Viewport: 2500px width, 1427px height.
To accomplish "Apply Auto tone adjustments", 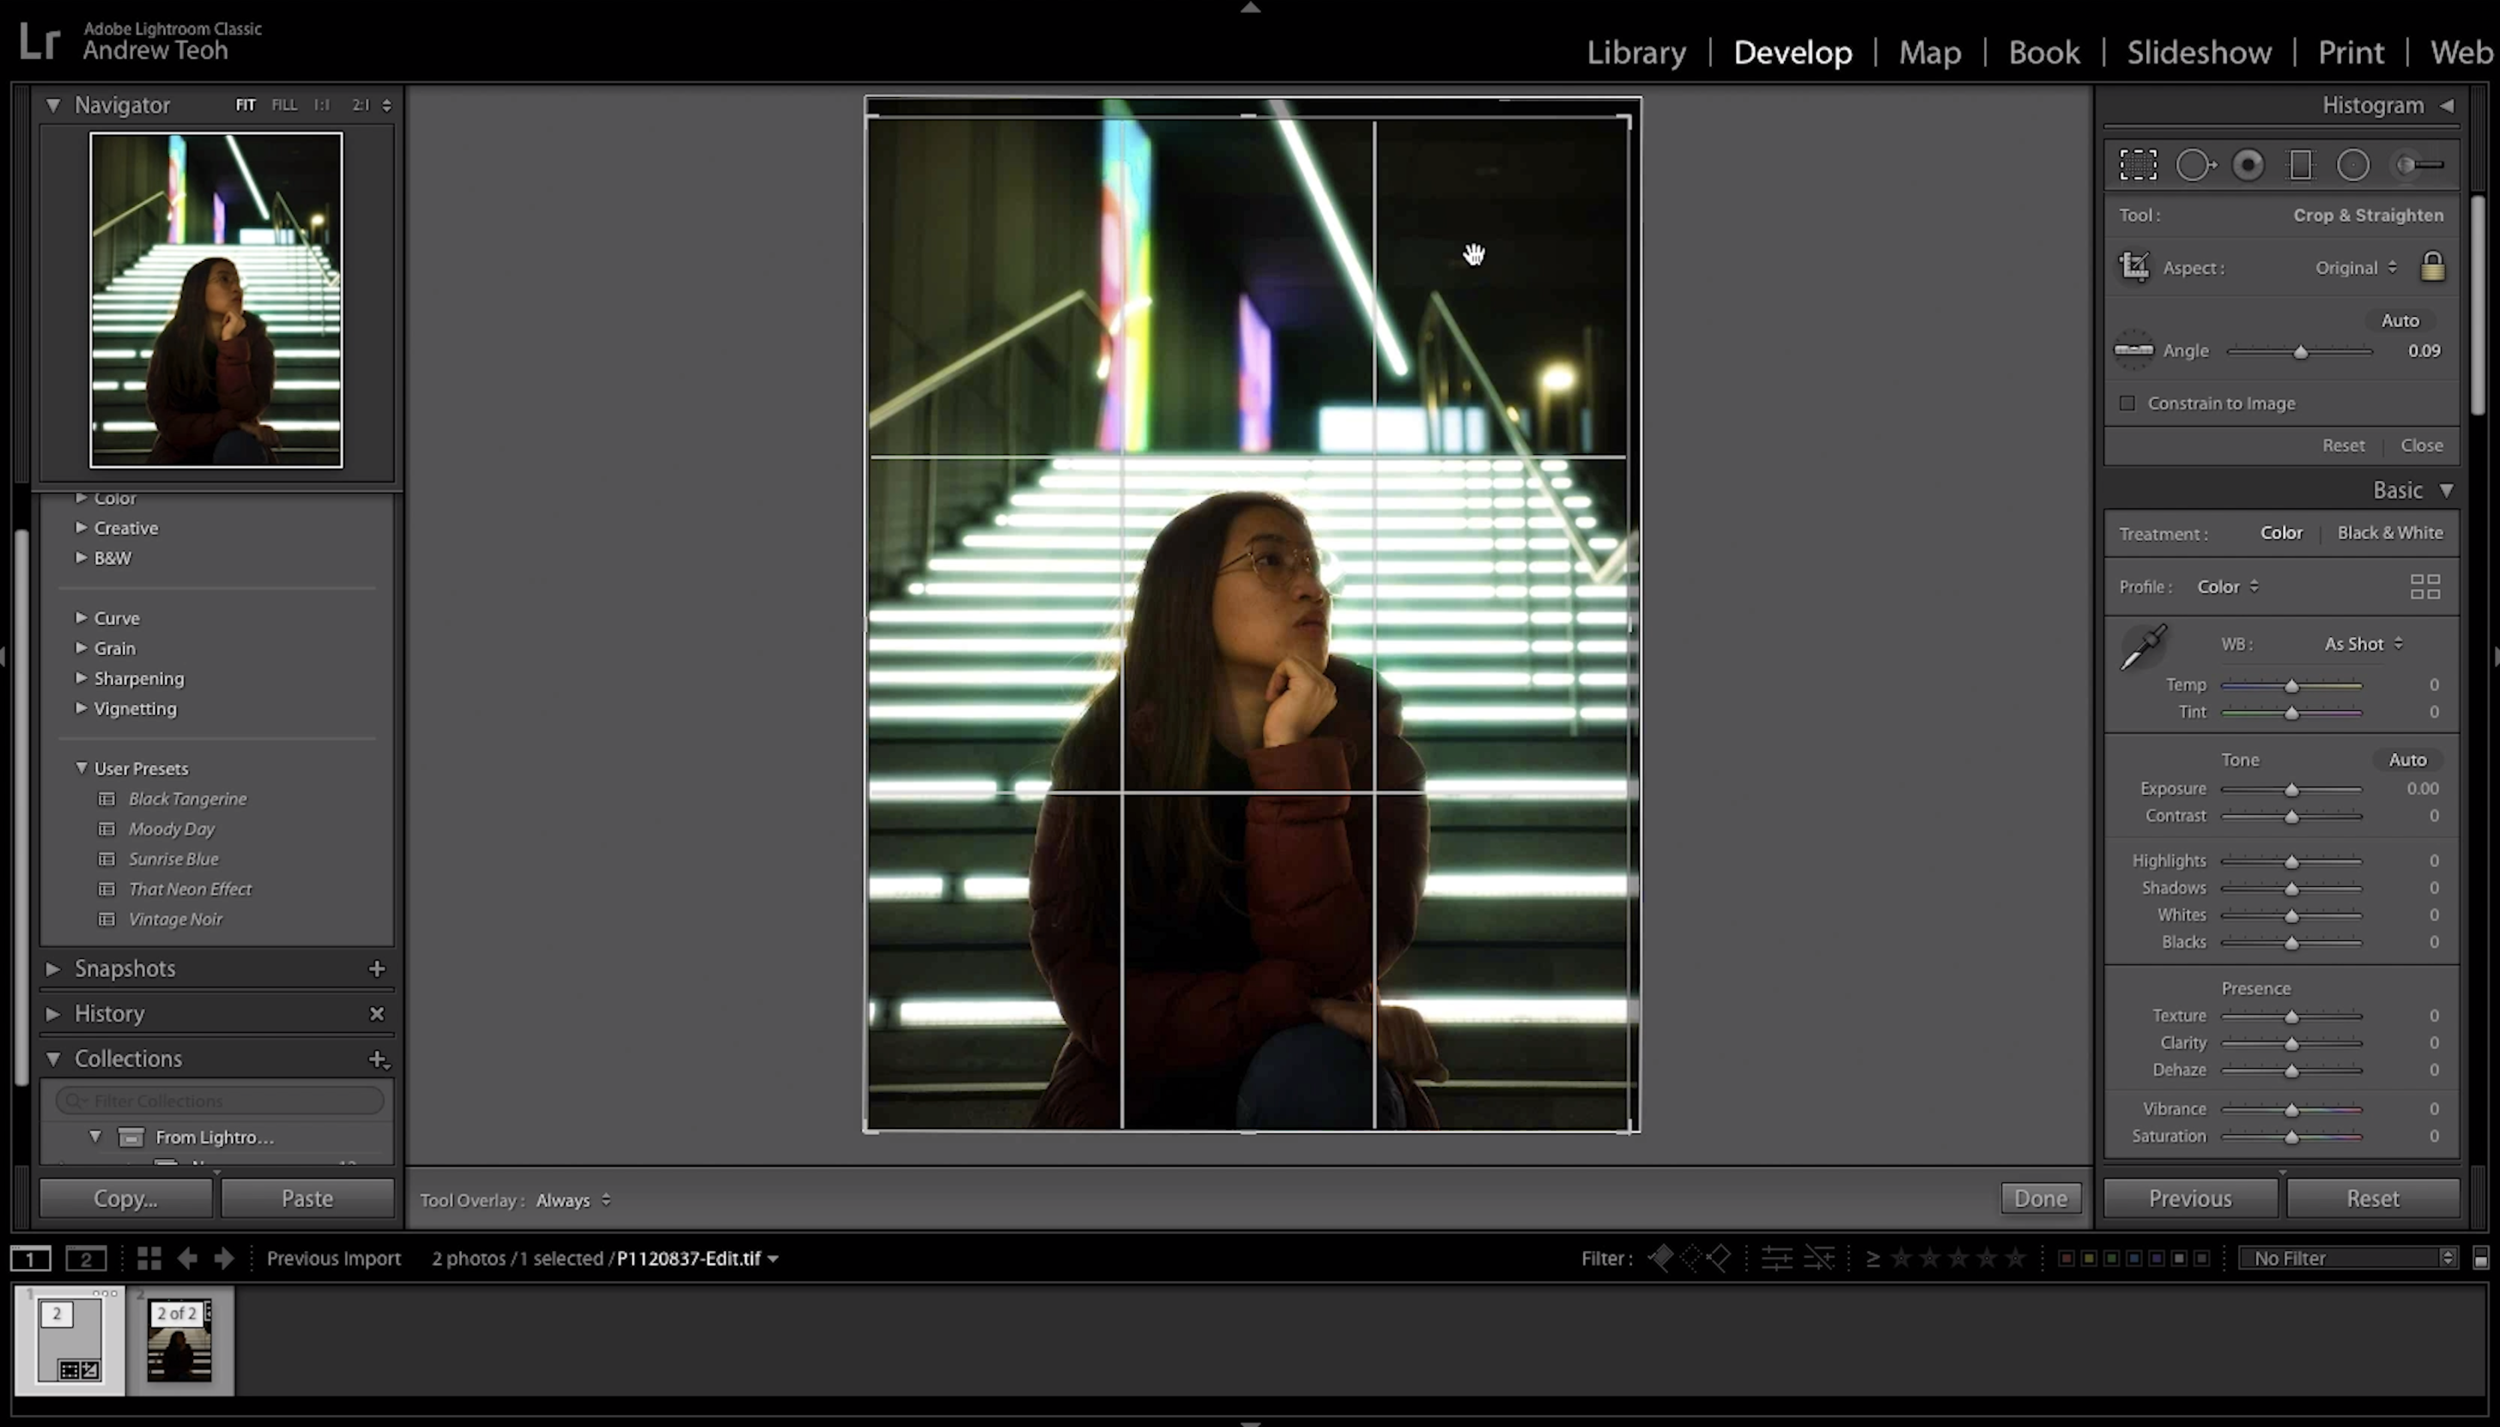I will [2406, 759].
